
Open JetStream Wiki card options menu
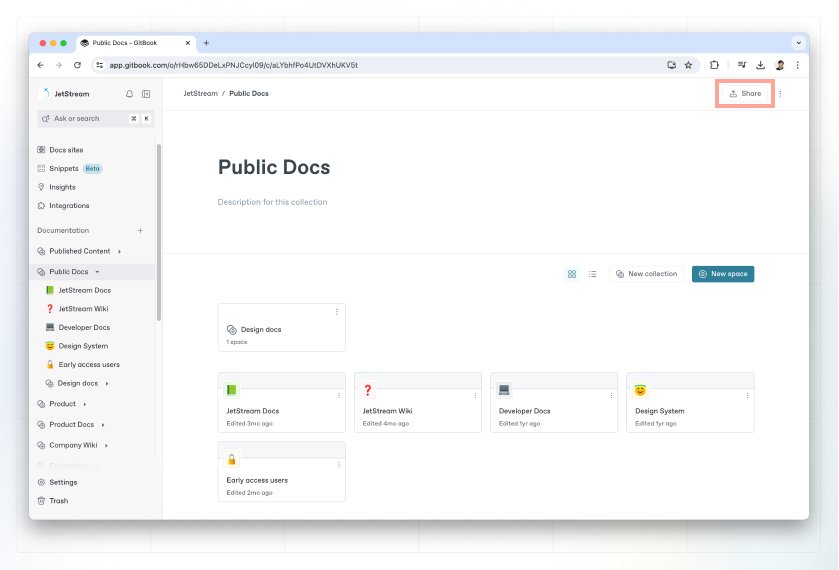[475, 396]
